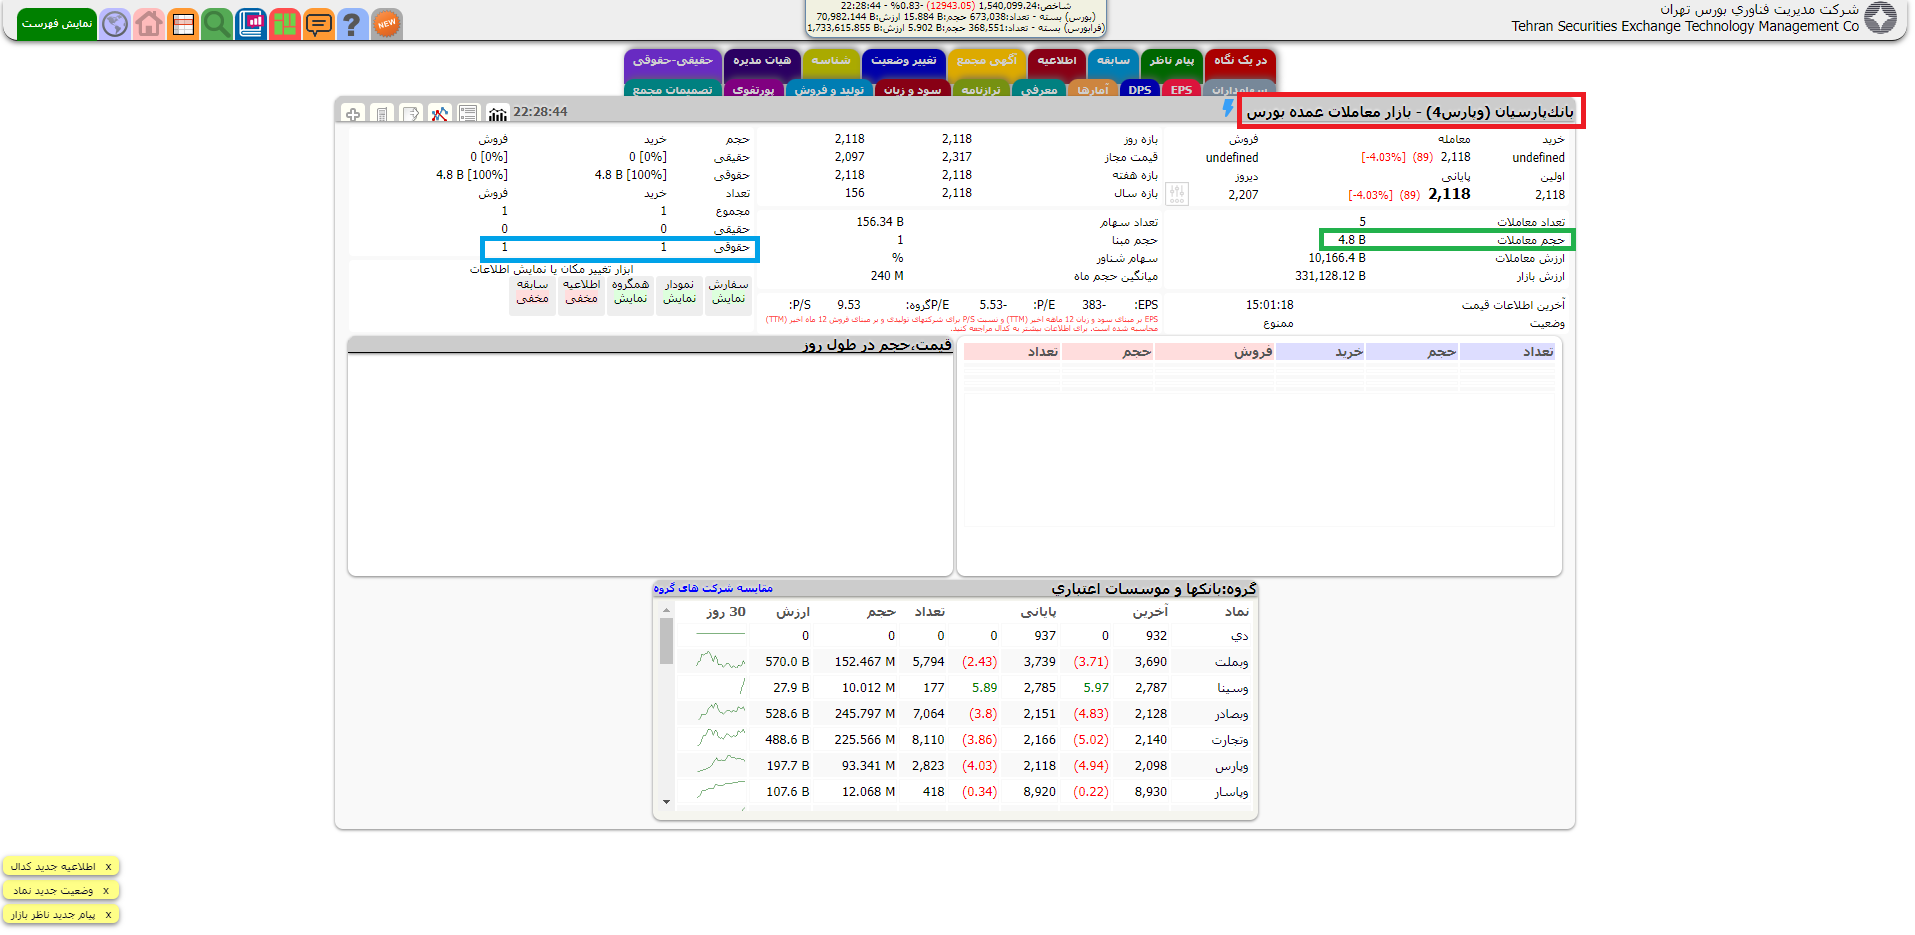
Task: Open the تولید و فروش tab
Action: coord(829,90)
